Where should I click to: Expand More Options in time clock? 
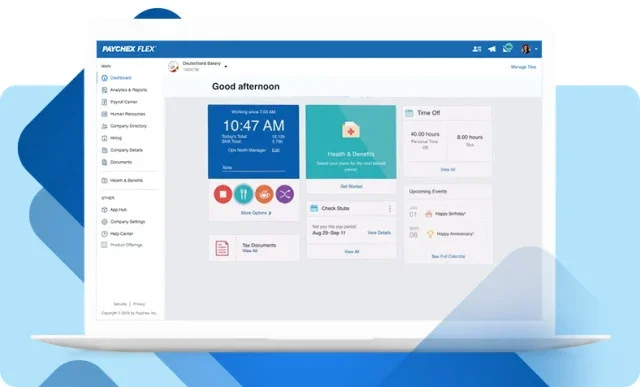256,213
